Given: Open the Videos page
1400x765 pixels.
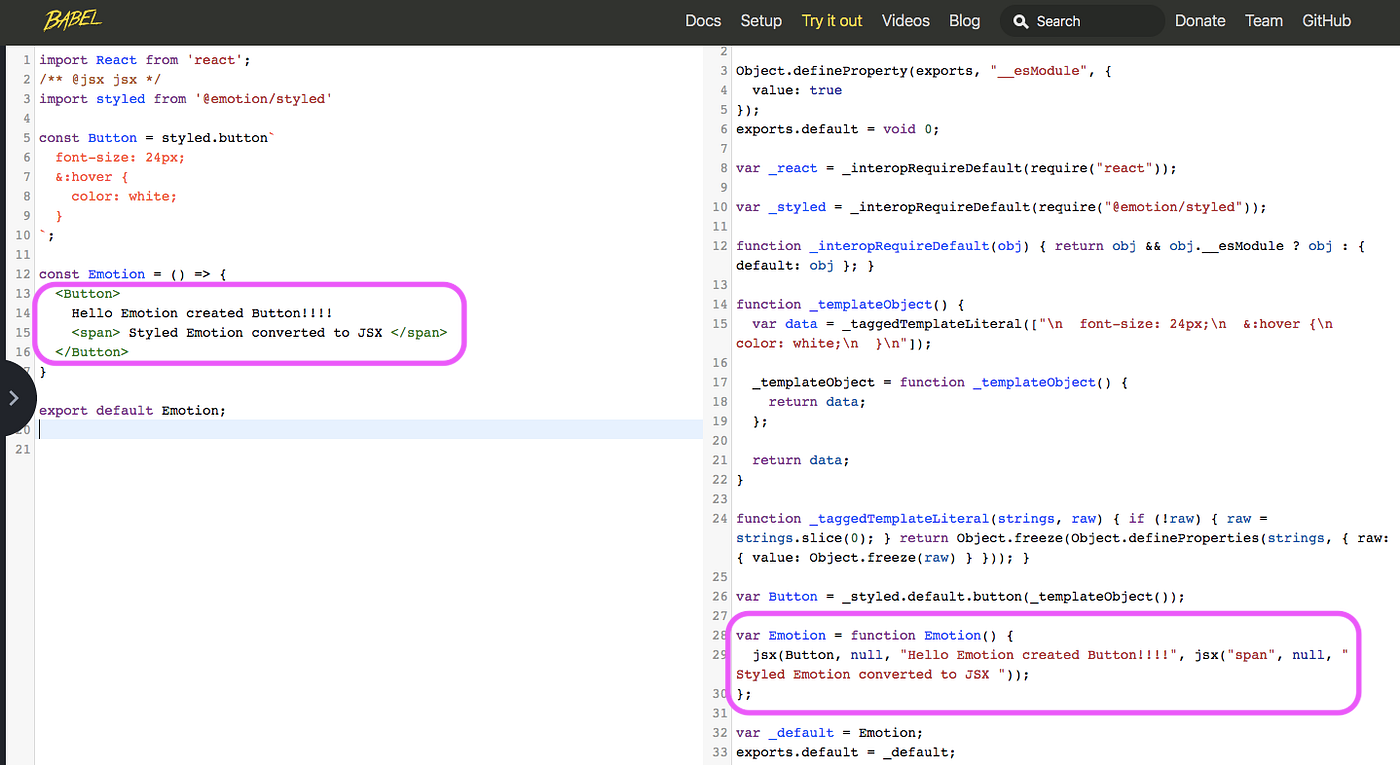Looking at the screenshot, I should (905, 20).
